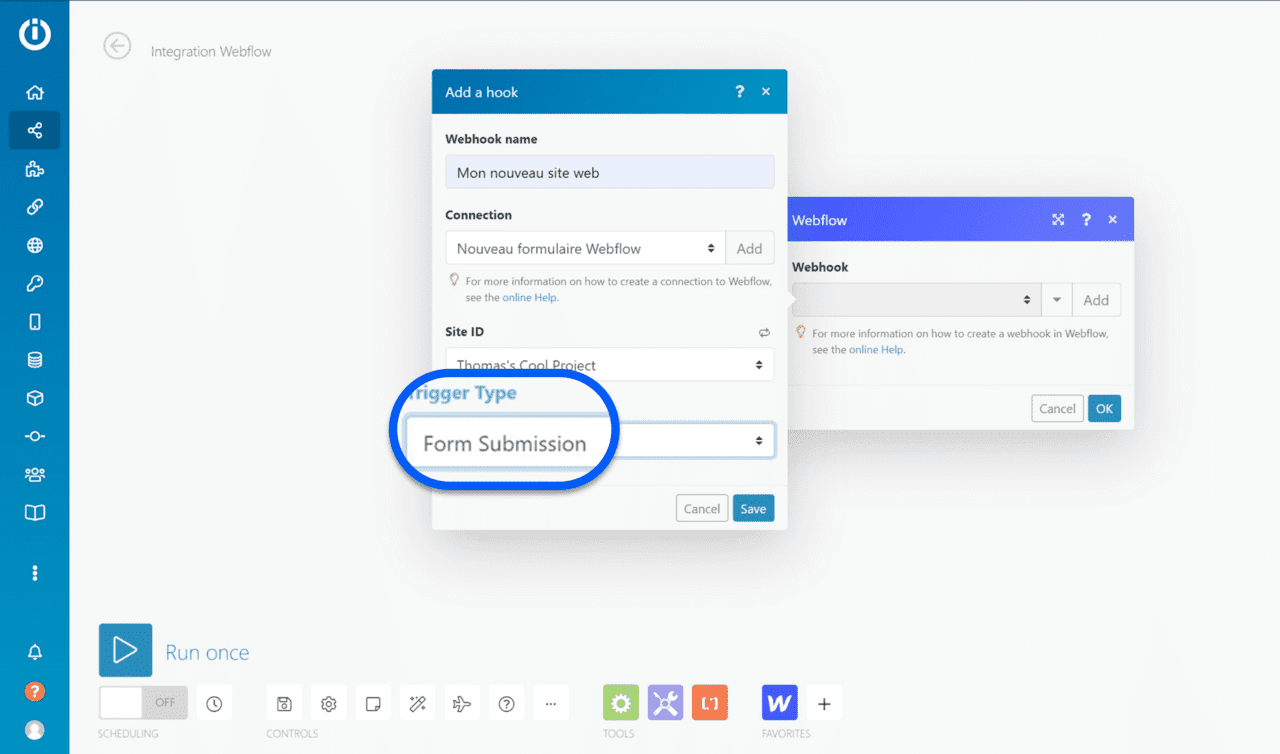
Task: Open online Help link in Add a hook
Action: pyautogui.click(x=530, y=298)
